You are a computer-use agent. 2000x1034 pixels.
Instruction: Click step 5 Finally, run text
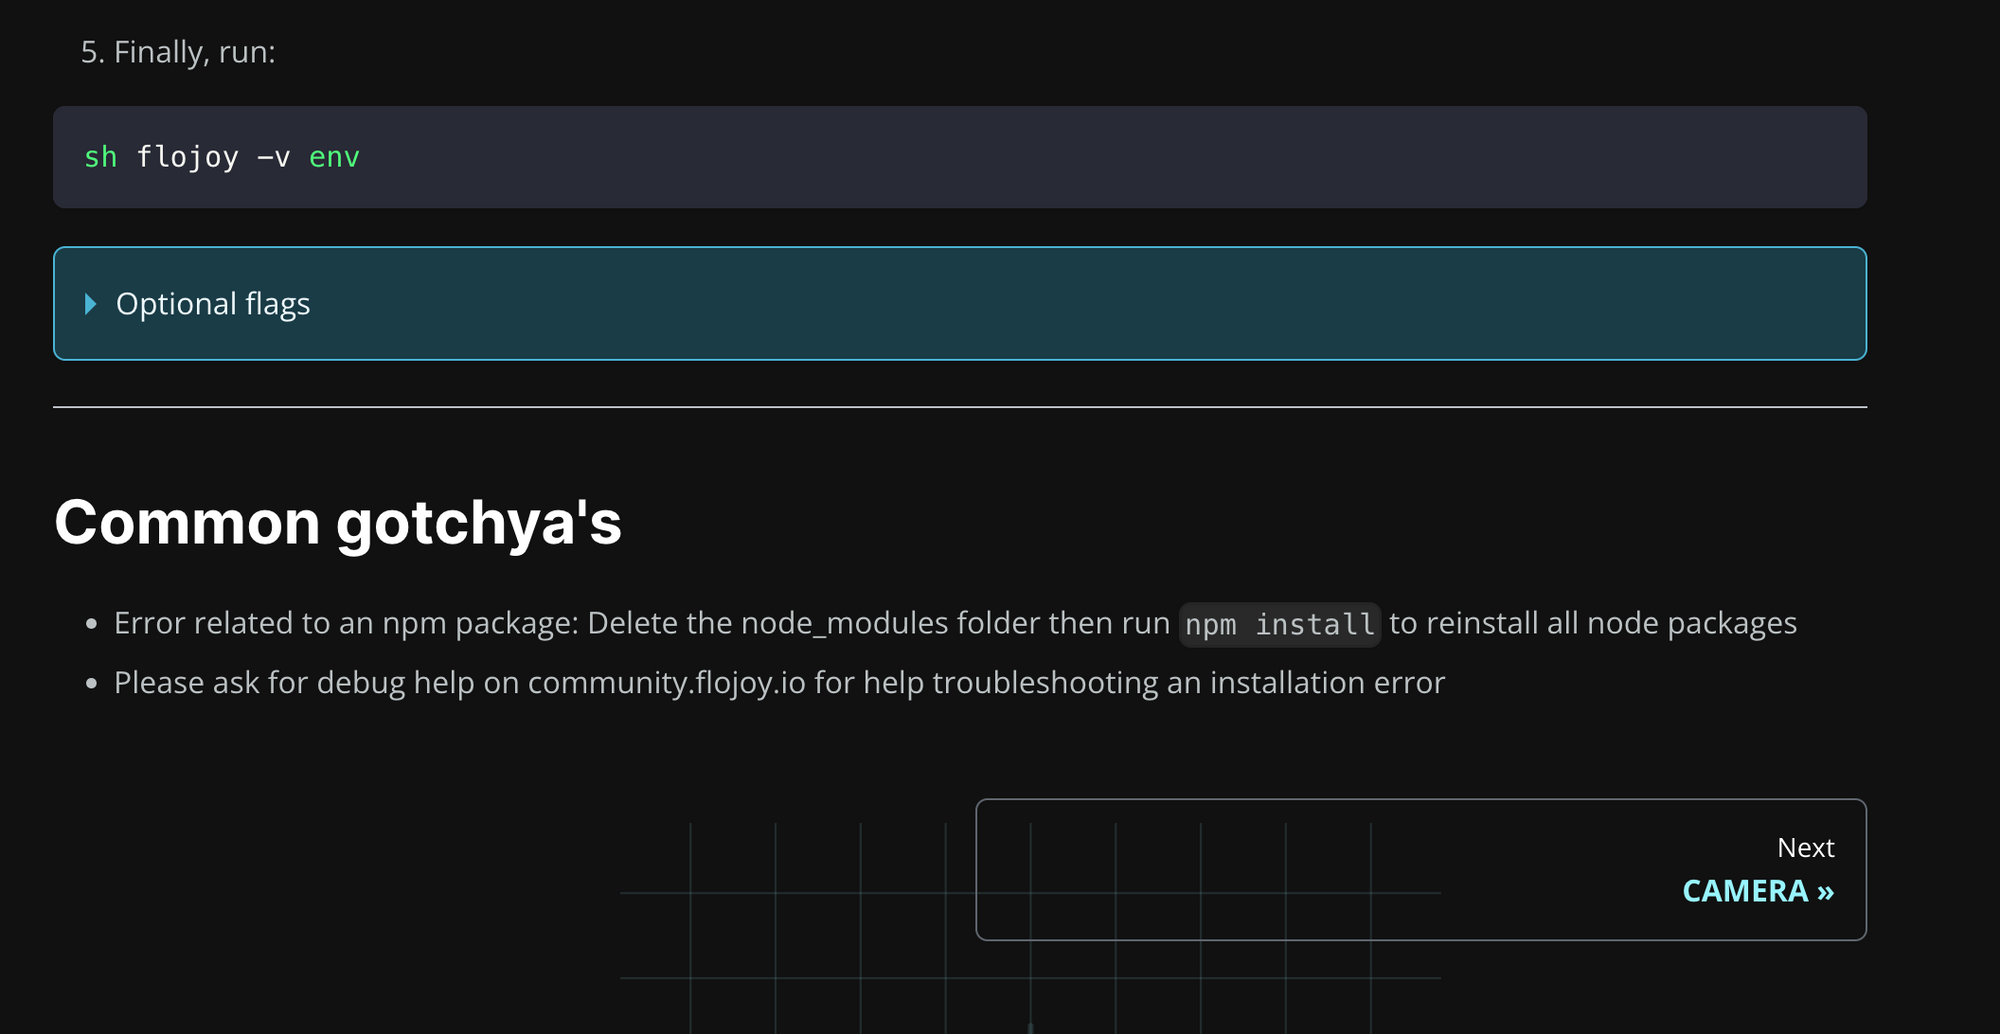point(178,52)
